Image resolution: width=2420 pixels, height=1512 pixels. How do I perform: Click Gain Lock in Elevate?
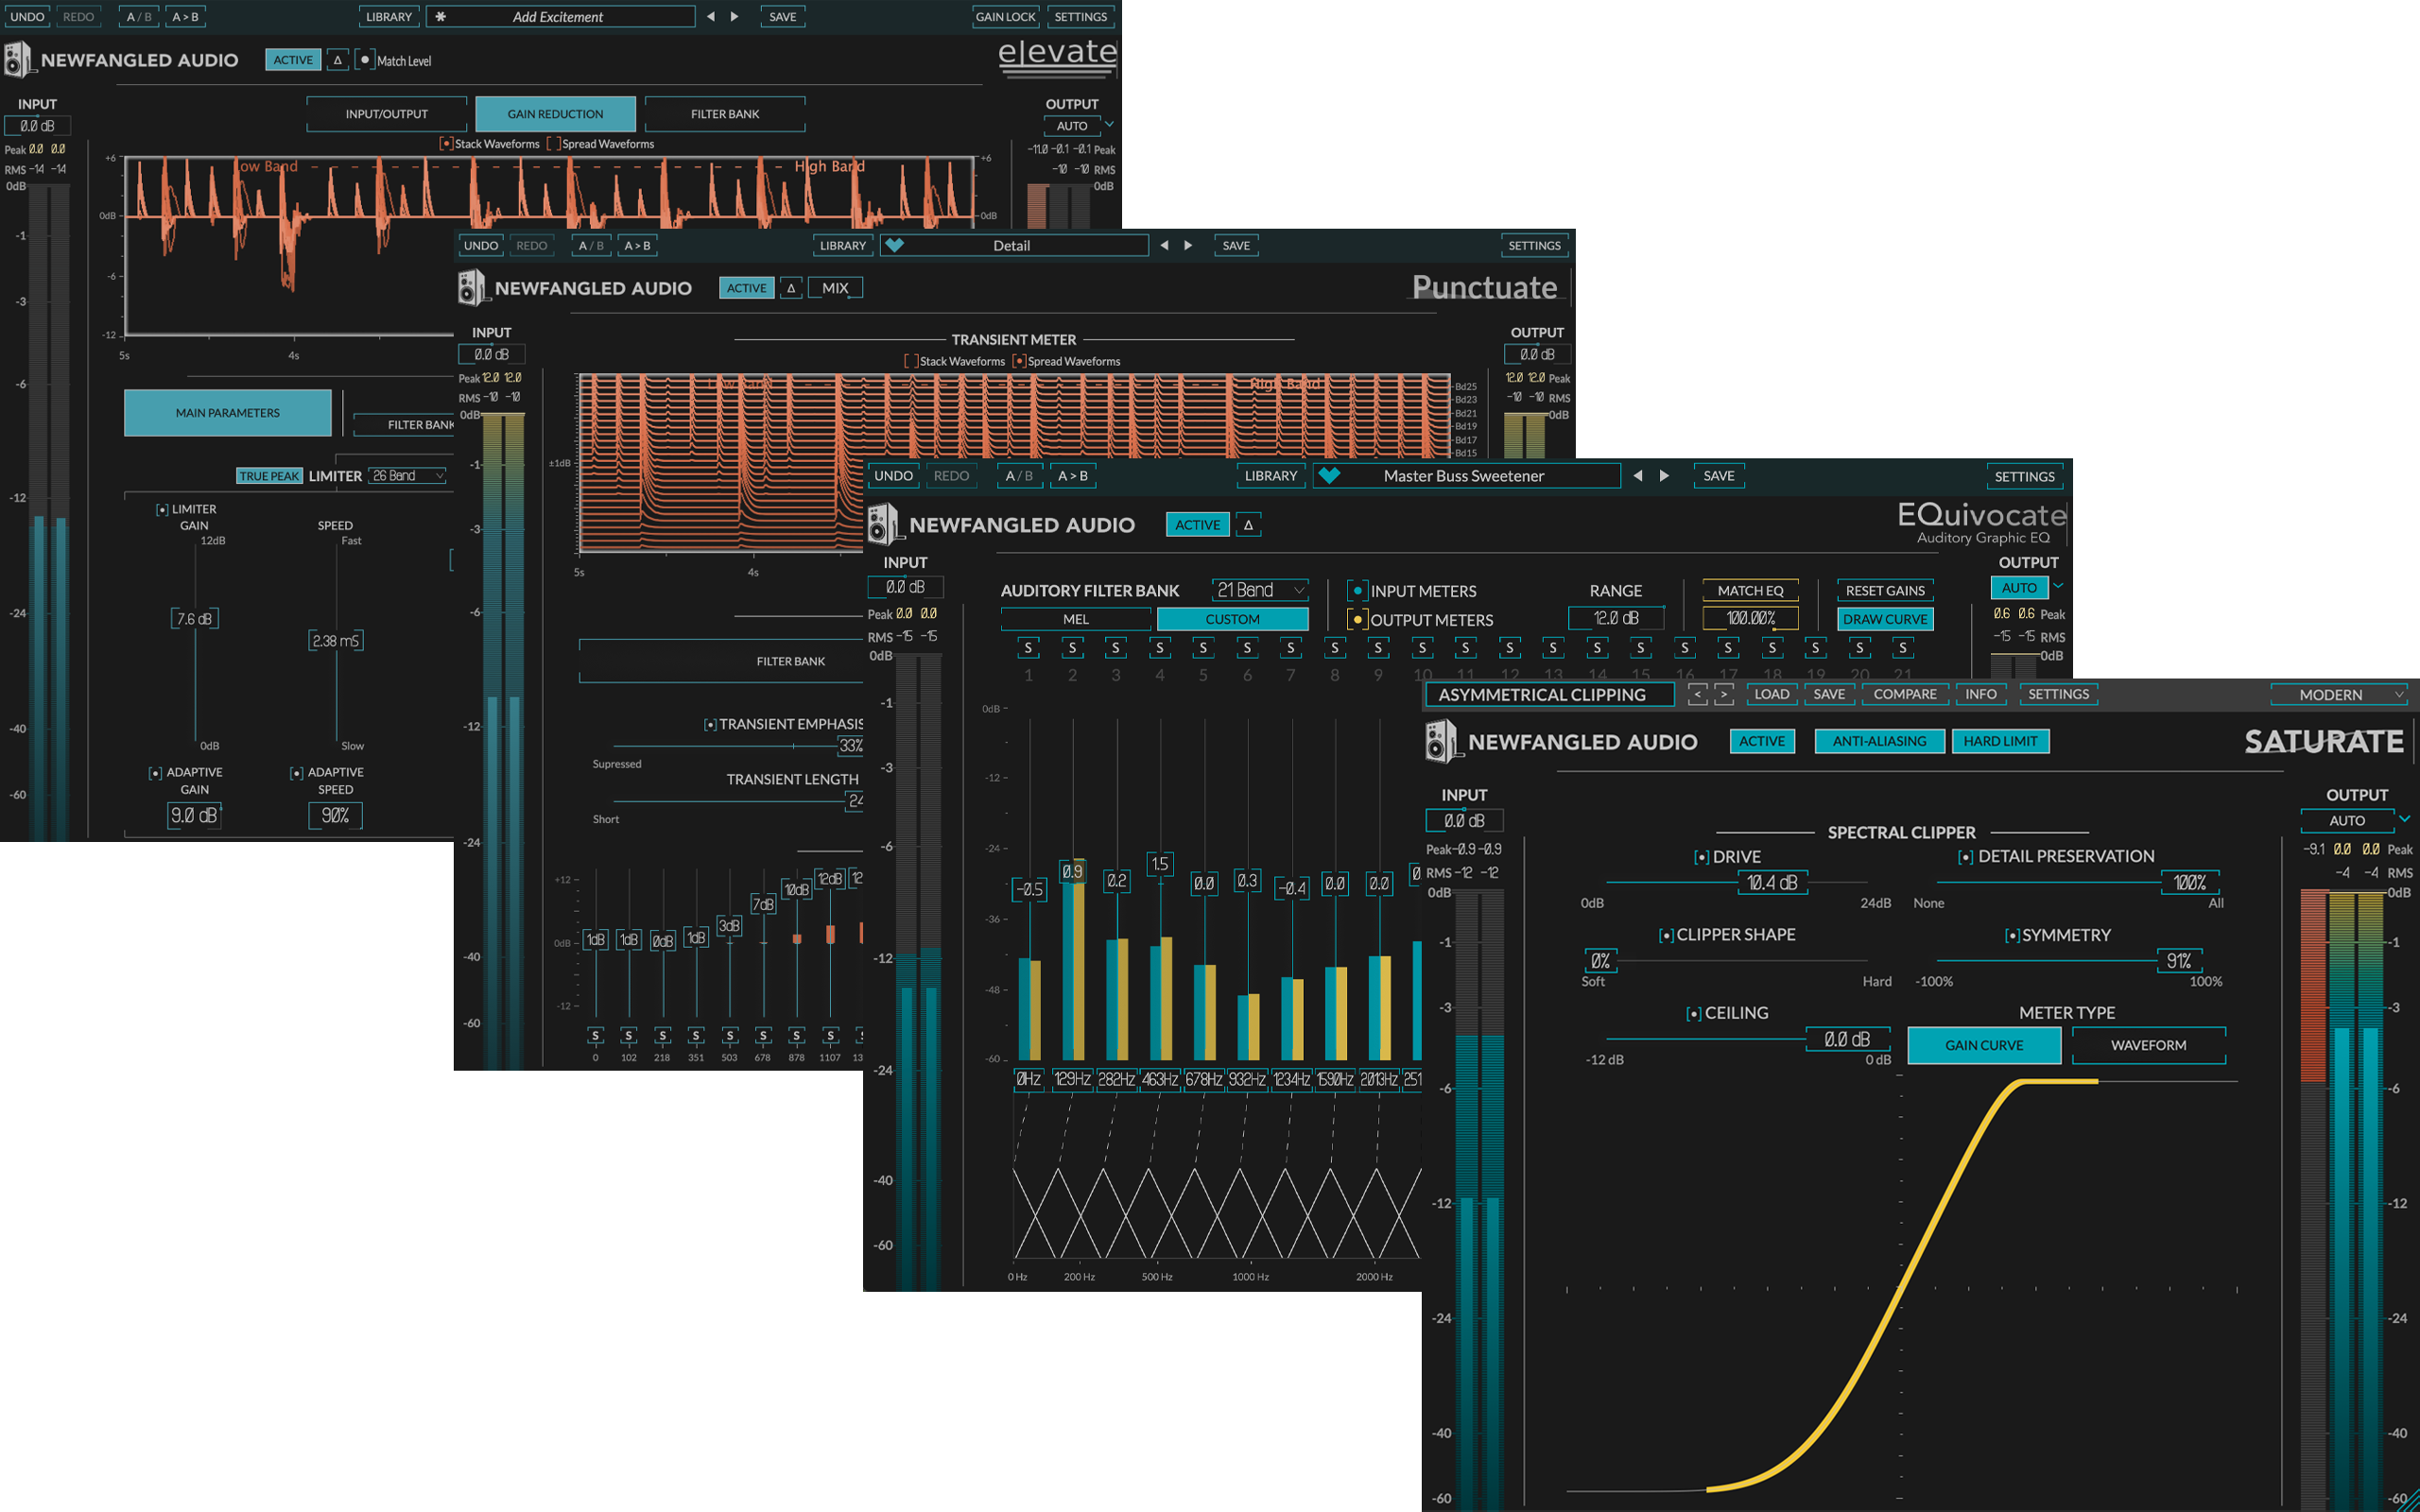click(x=1006, y=17)
